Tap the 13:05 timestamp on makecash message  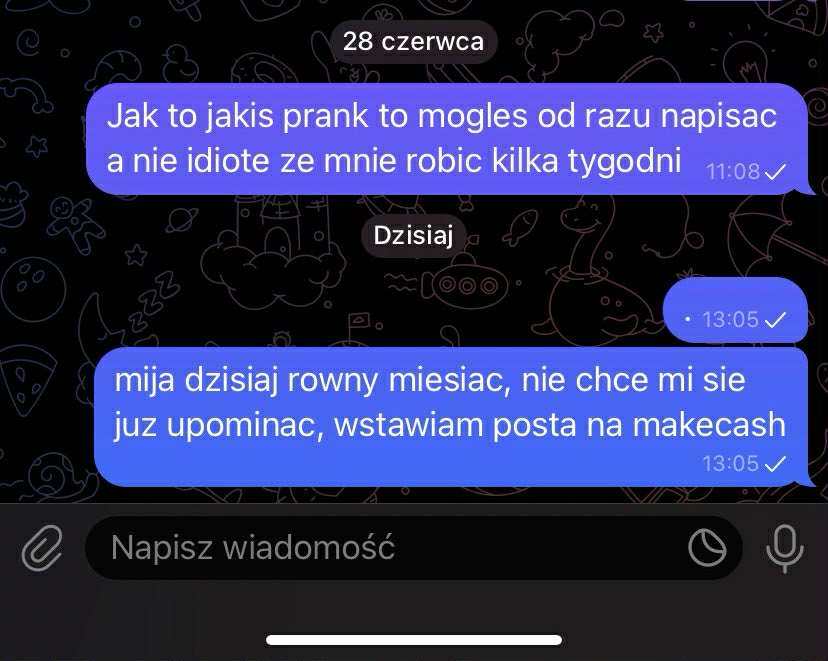[x=730, y=464]
